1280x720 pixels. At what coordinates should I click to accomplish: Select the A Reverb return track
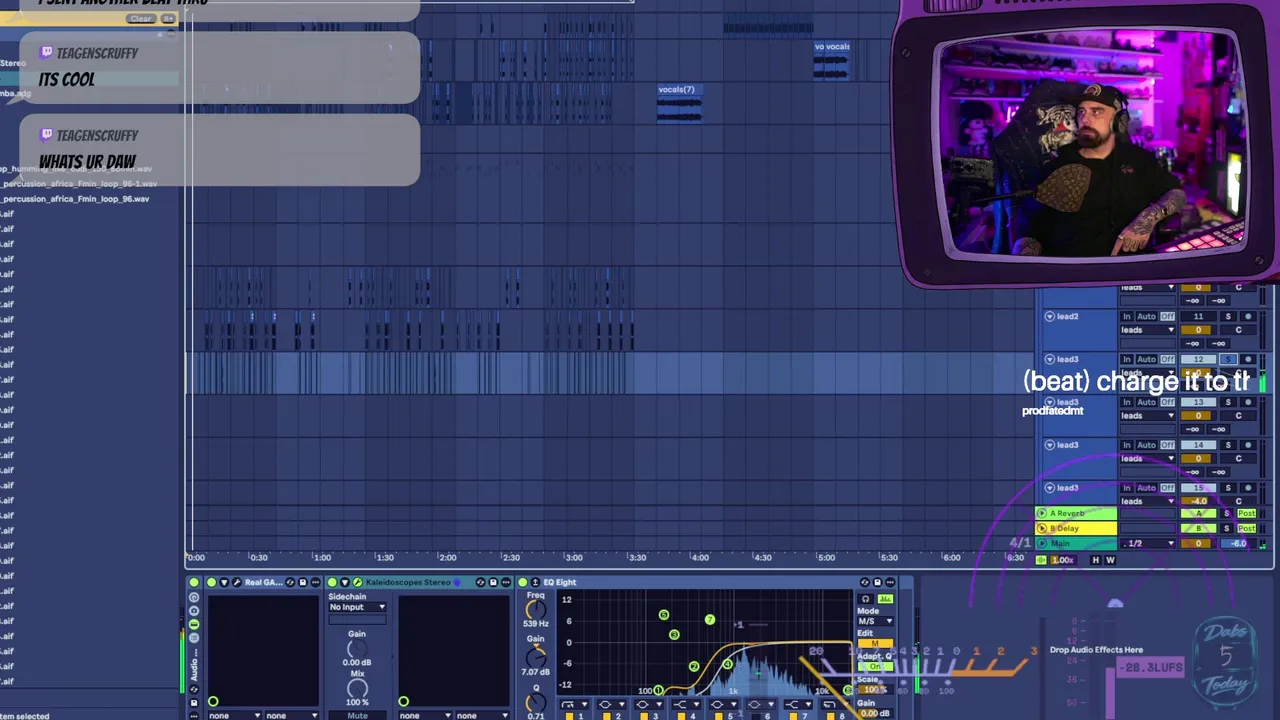click(x=1076, y=513)
